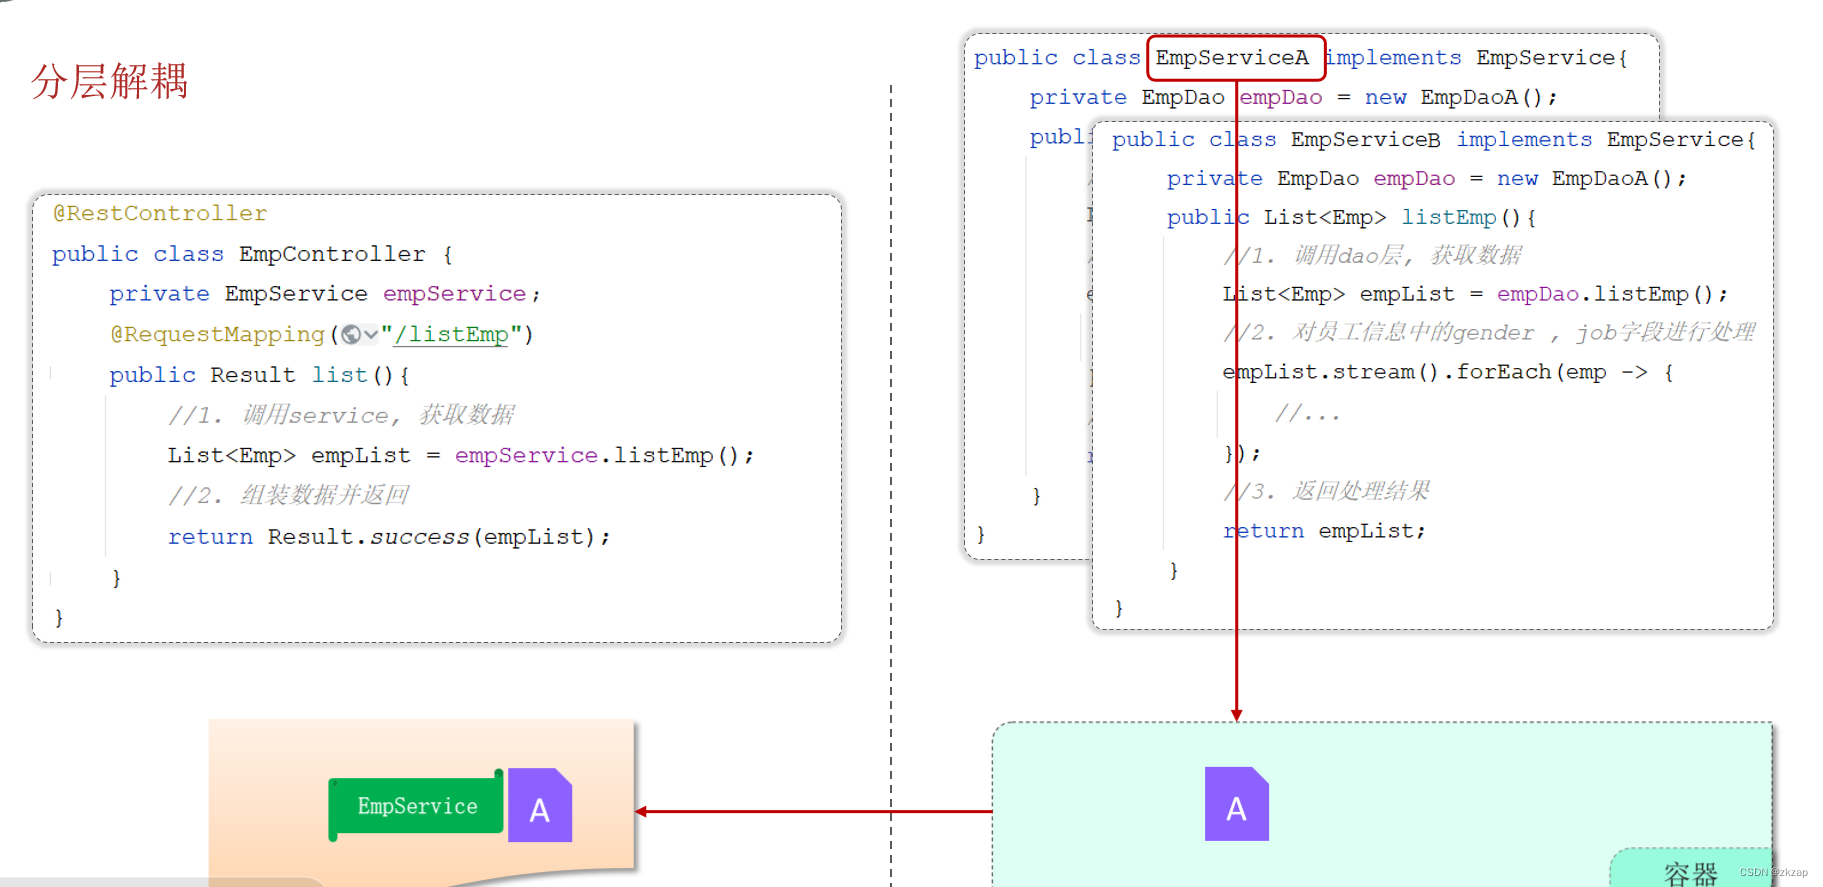Image resolution: width=1823 pixels, height=887 pixels.
Task: Click the @RestController annotation
Action: 160,213
